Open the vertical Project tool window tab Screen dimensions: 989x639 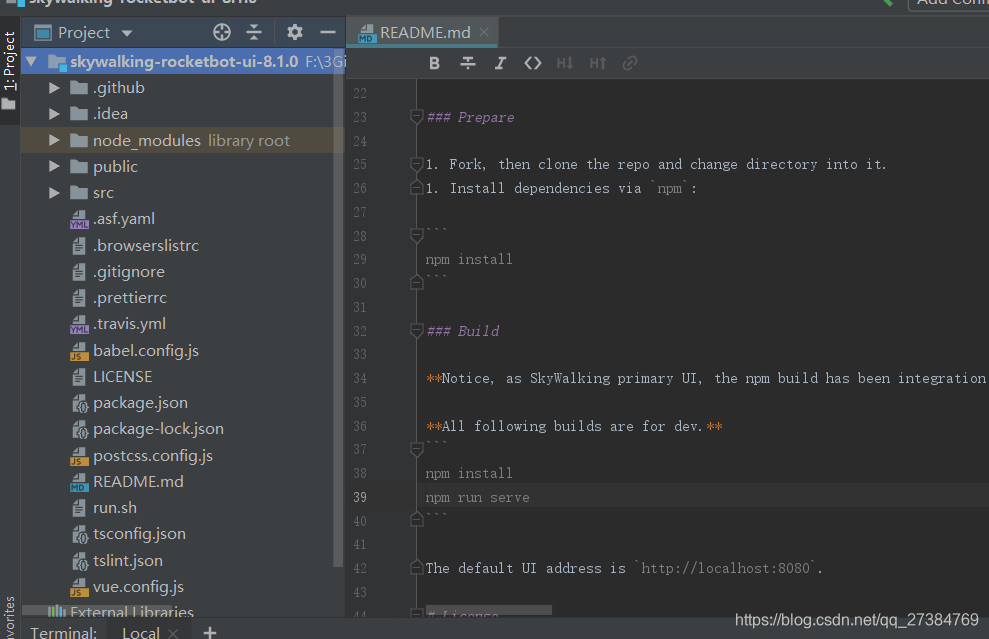point(9,61)
